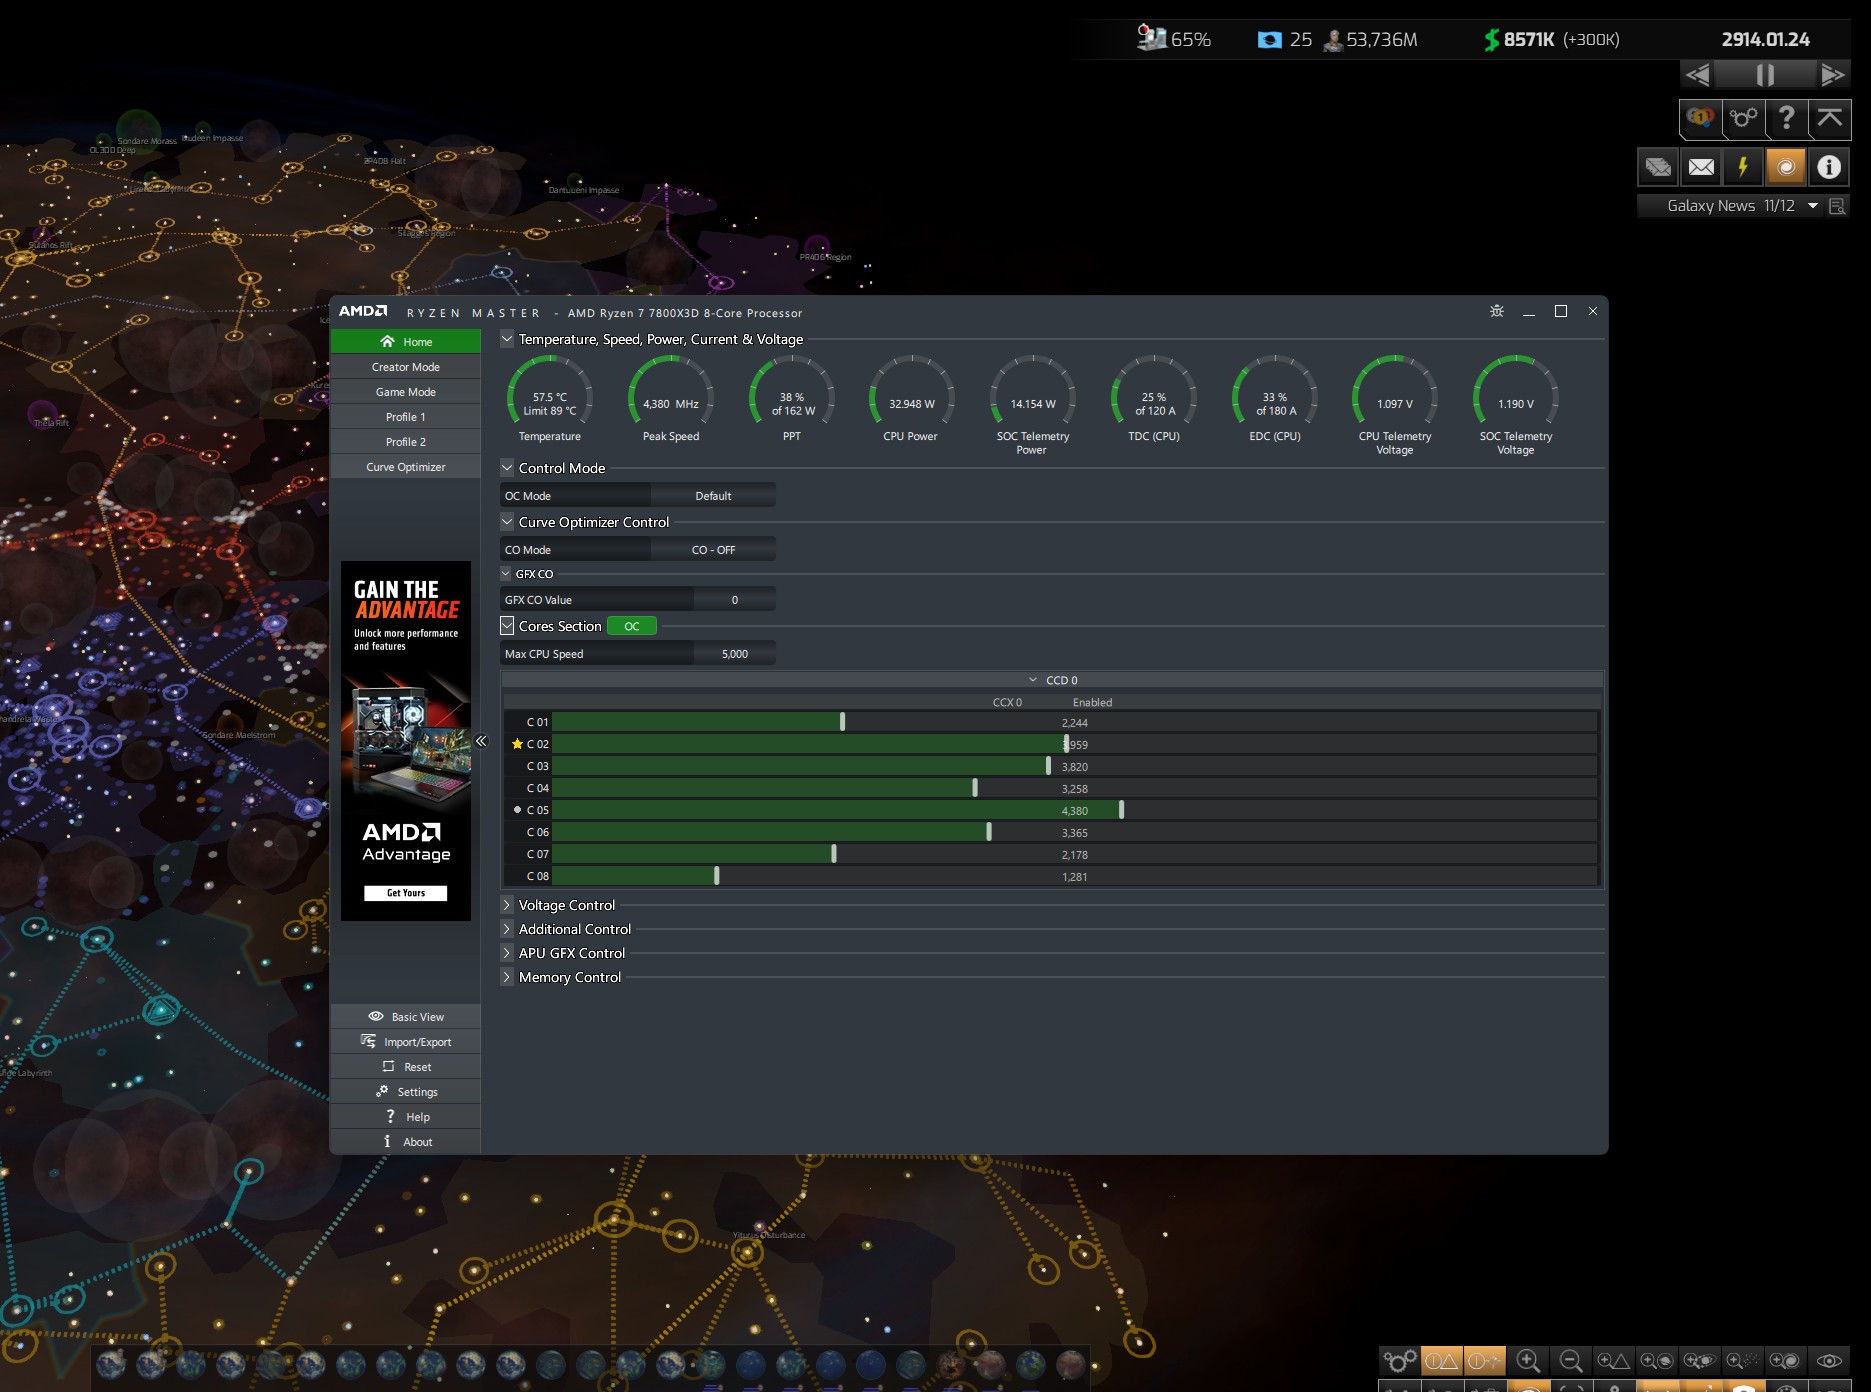Open the colored circles advisor icon
The image size is (1871, 1392).
1700,118
